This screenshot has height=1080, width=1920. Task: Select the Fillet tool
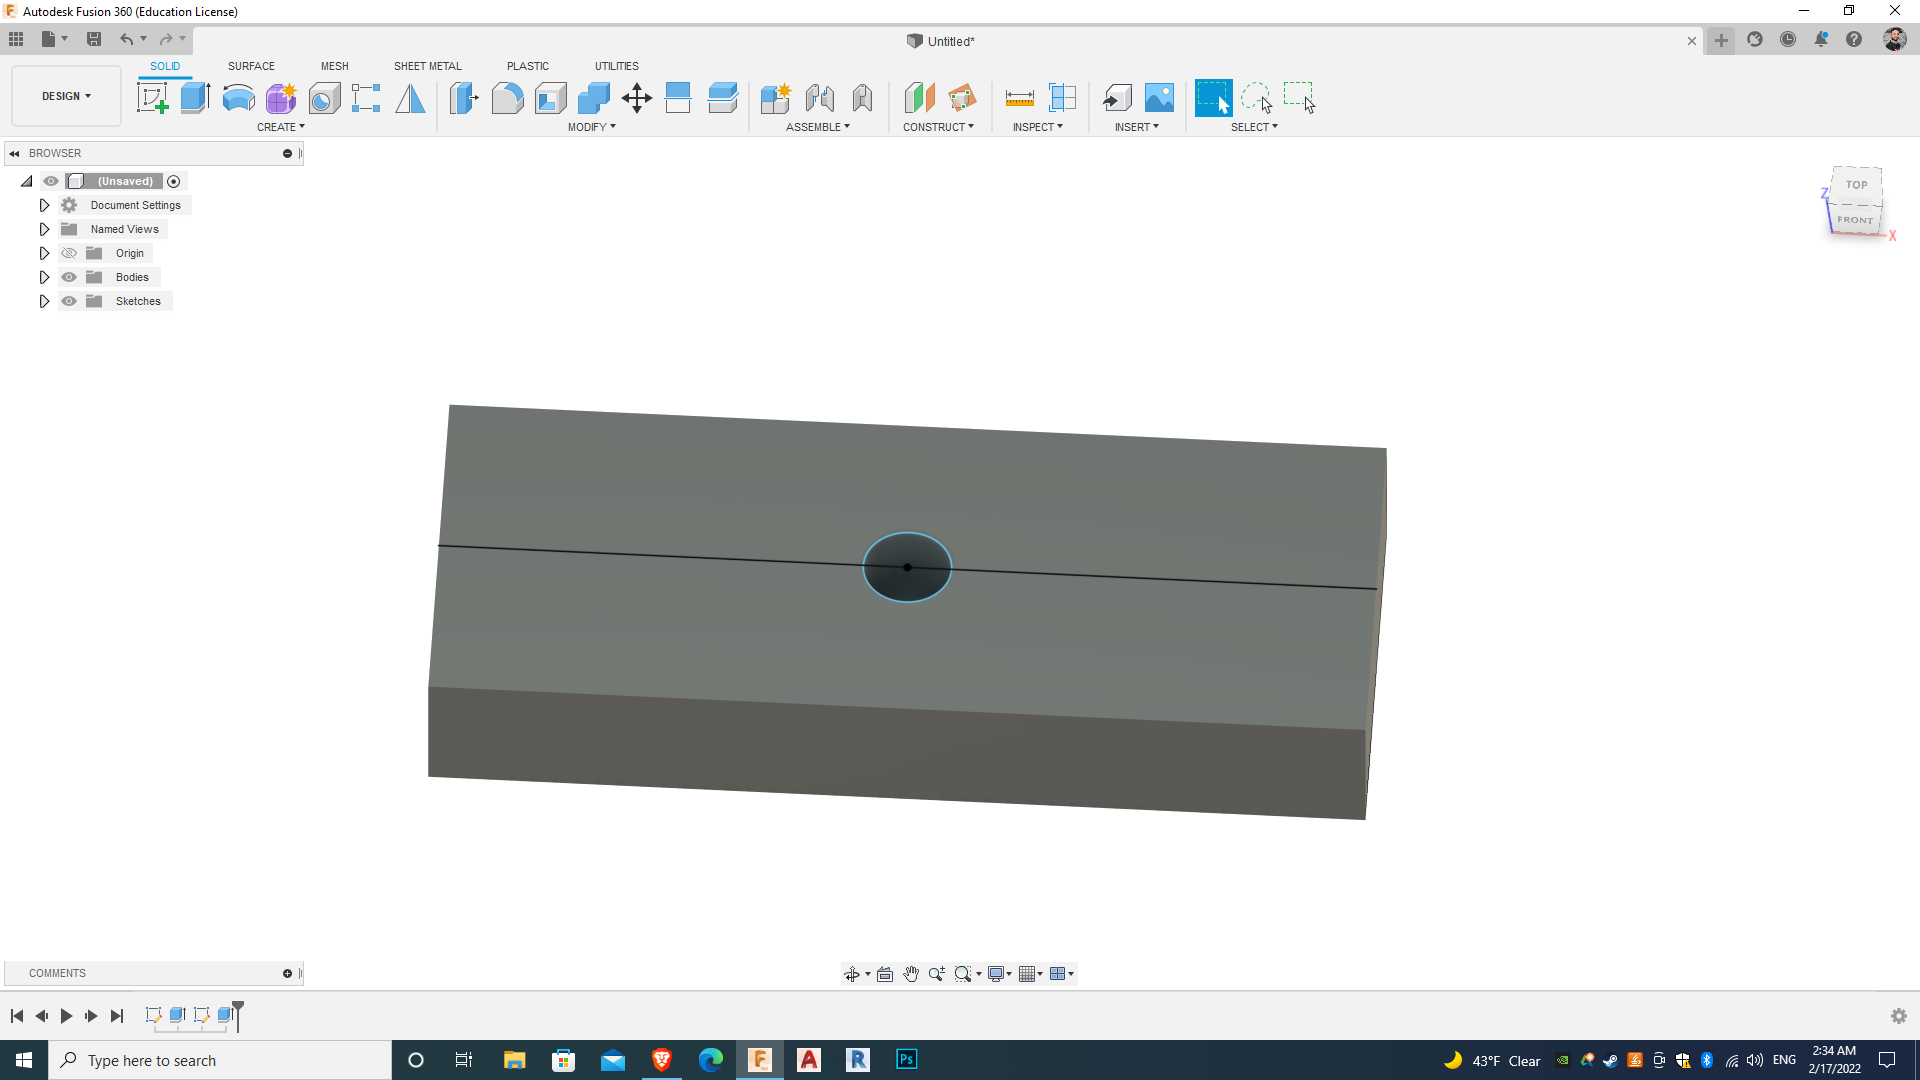point(507,98)
